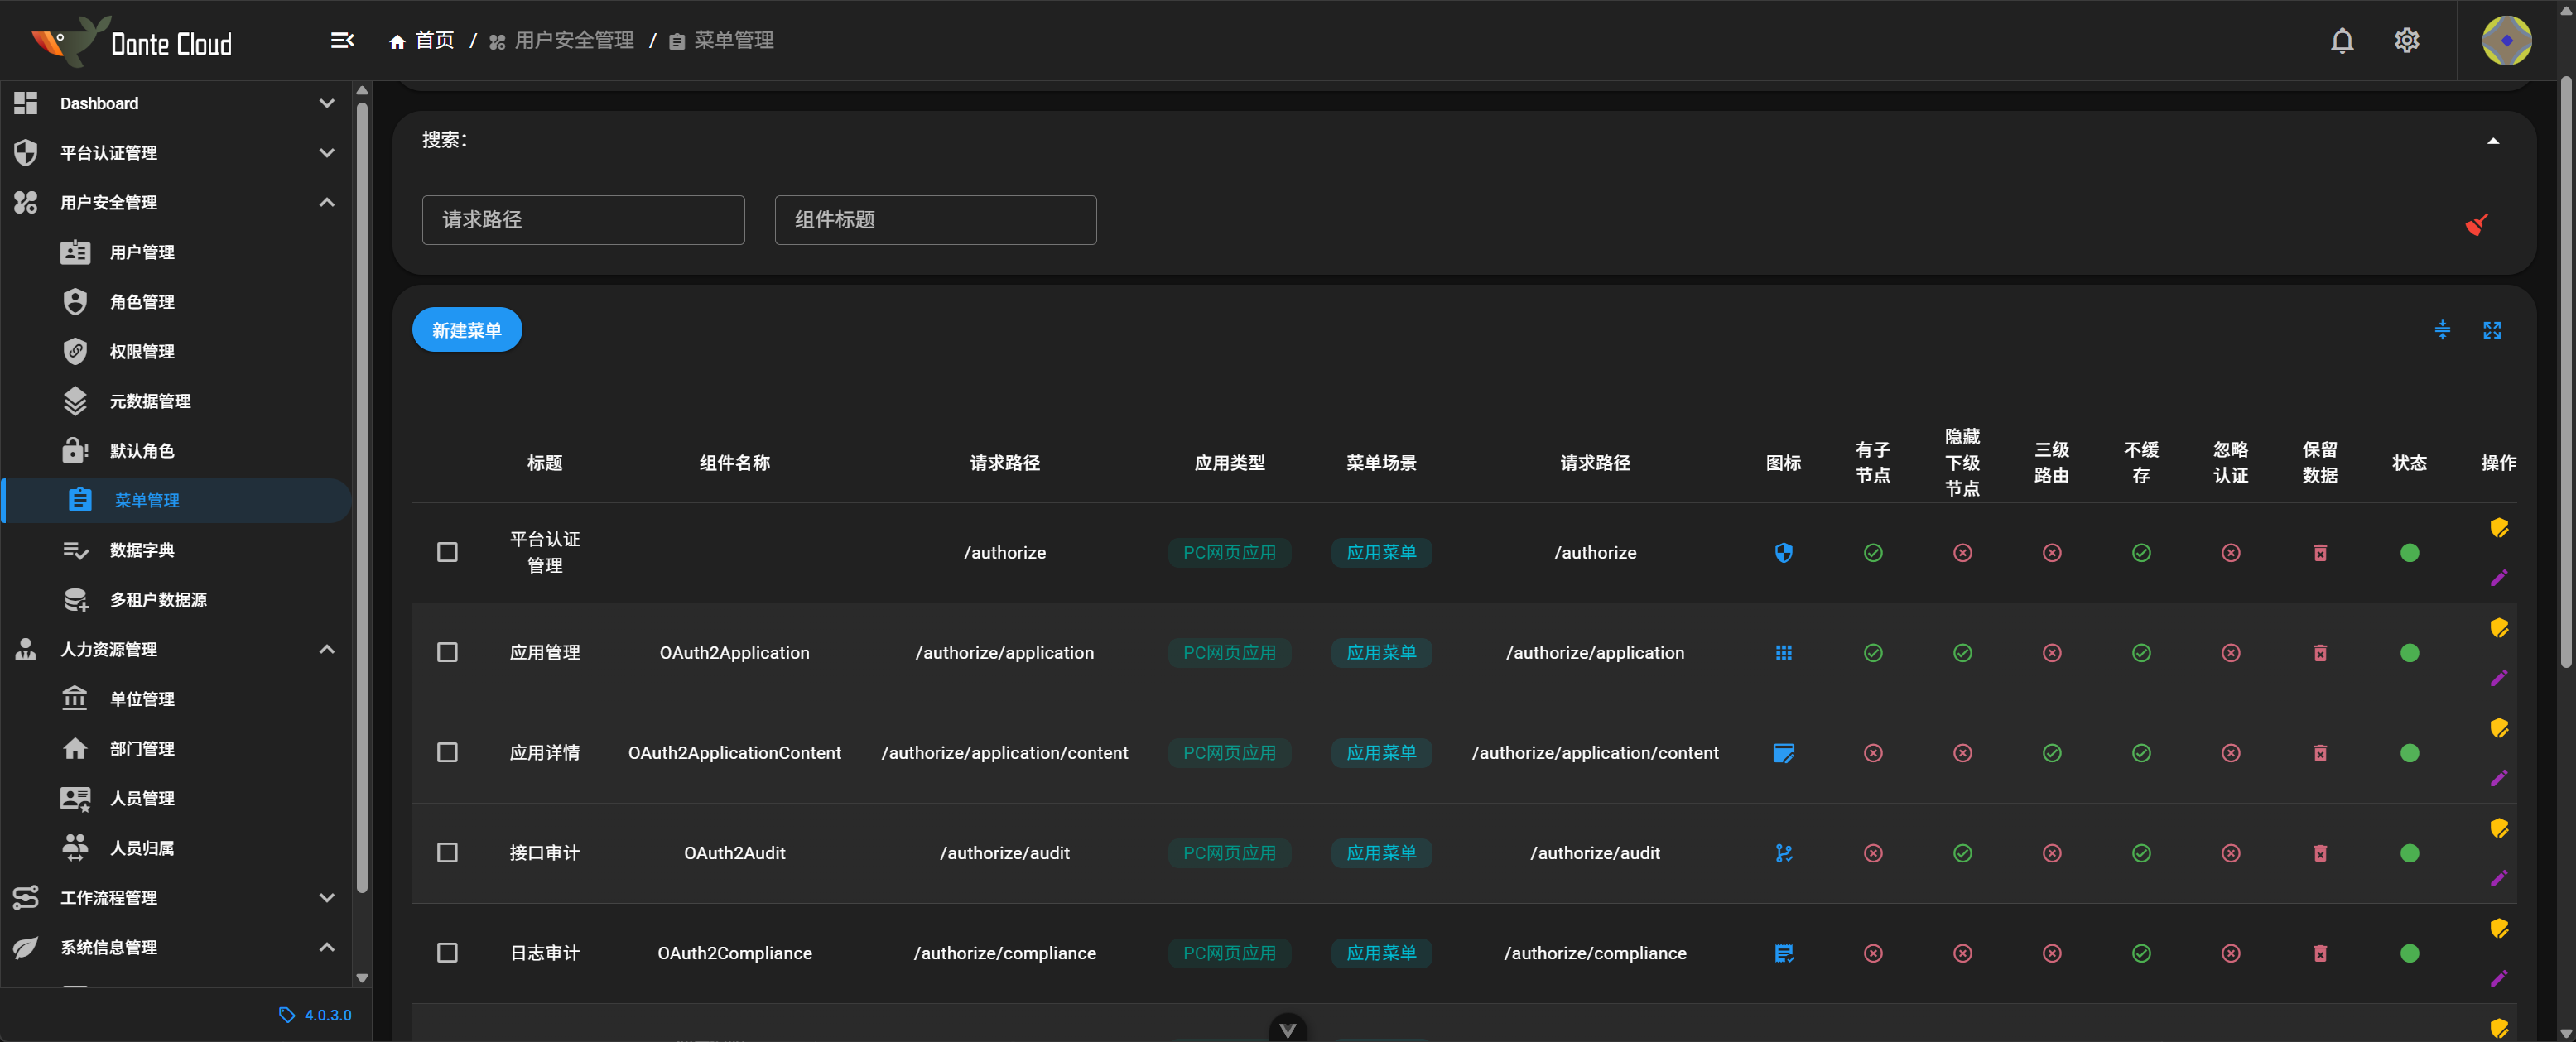Click yellow shield icon in 平台认证管理 row
This screenshot has width=2576, height=1042.
pyautogui.click(x=2498, y=527)
